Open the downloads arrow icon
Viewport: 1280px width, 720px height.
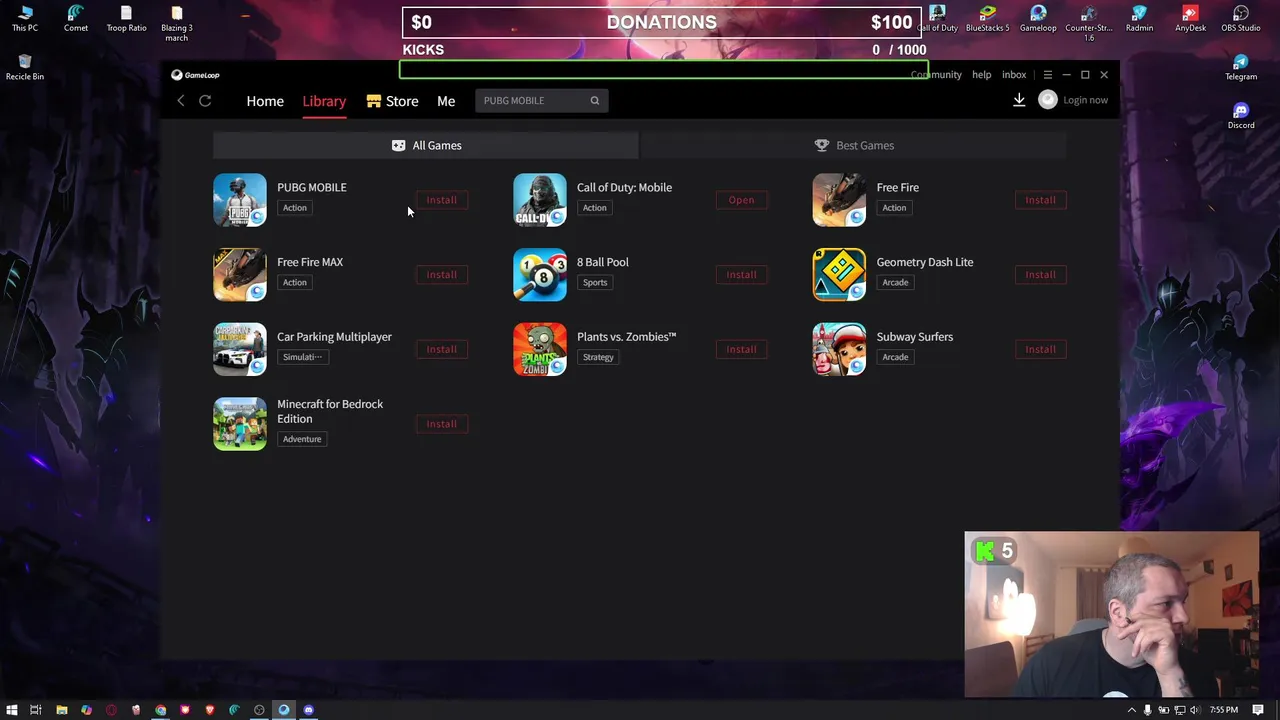(x=1019, y=100)
